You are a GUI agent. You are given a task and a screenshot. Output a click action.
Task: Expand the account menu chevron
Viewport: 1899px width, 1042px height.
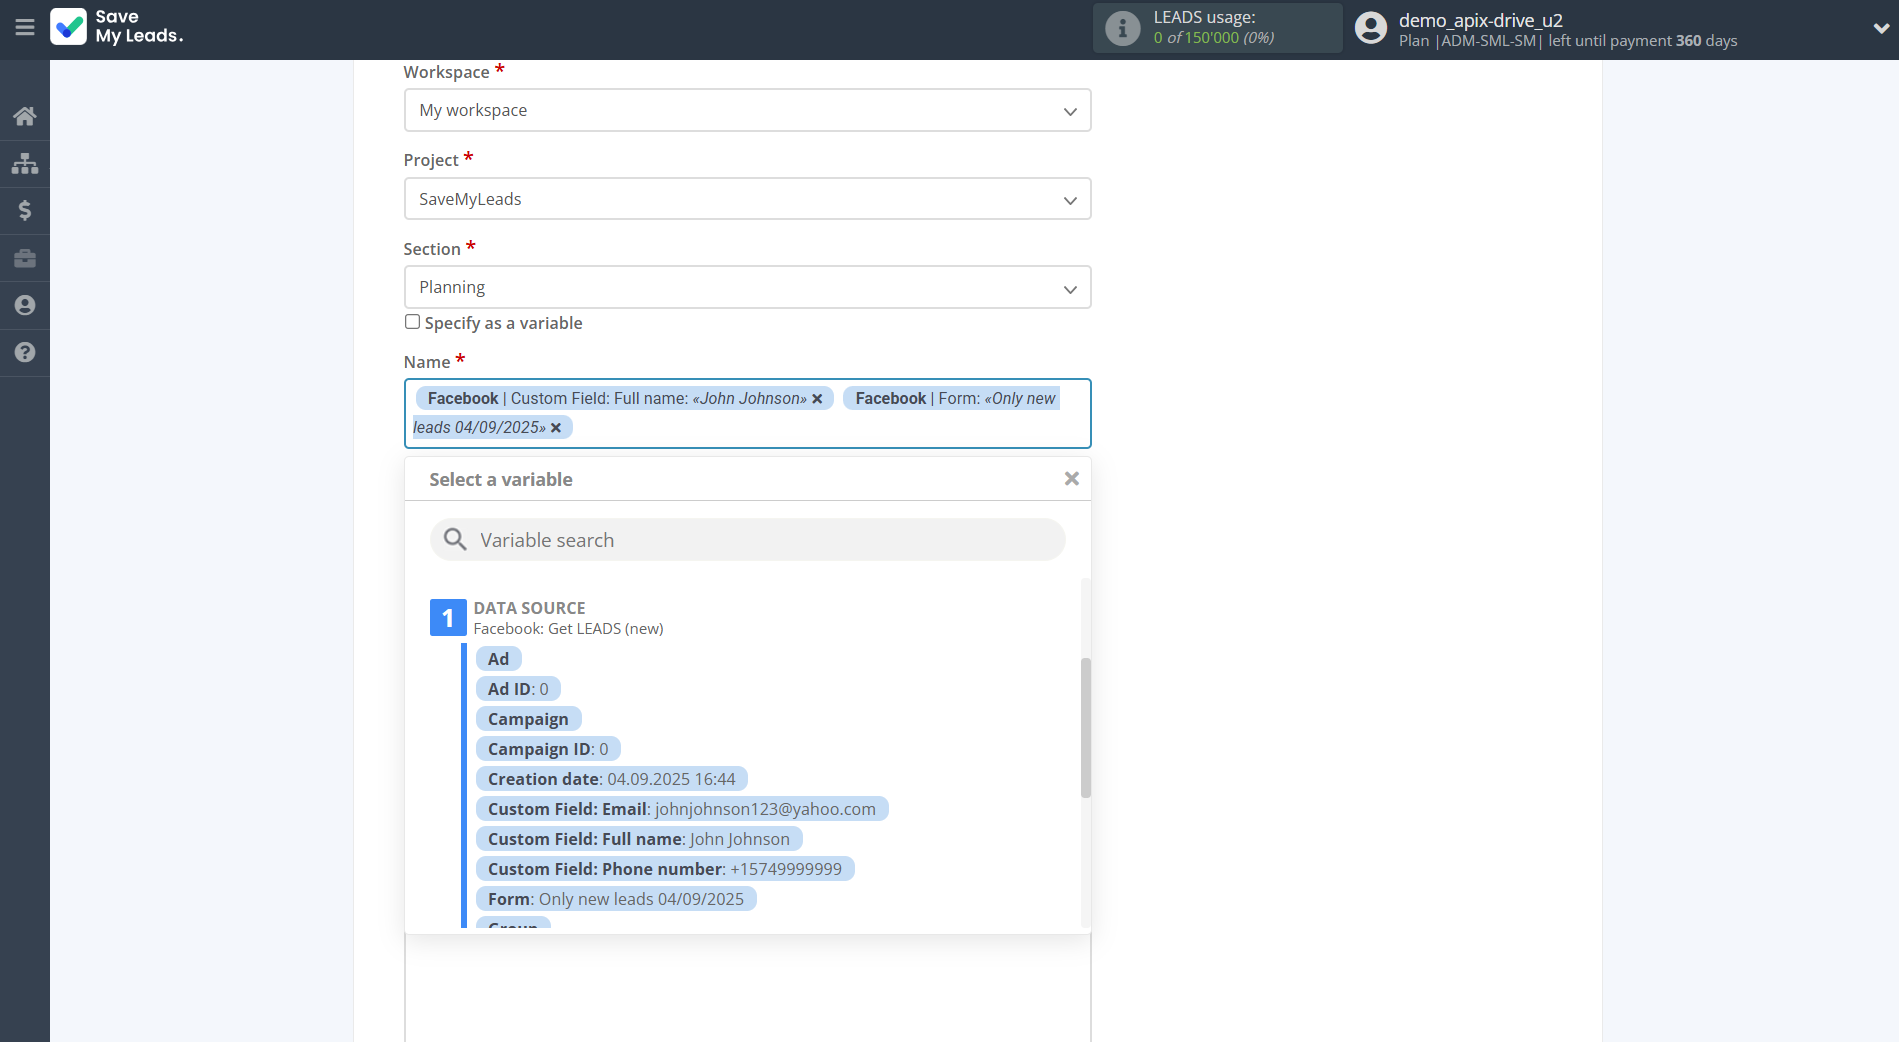(1880, 28)
